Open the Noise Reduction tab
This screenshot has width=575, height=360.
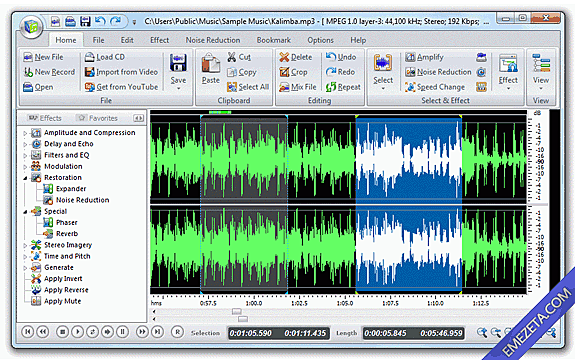[x=213, y=40]
